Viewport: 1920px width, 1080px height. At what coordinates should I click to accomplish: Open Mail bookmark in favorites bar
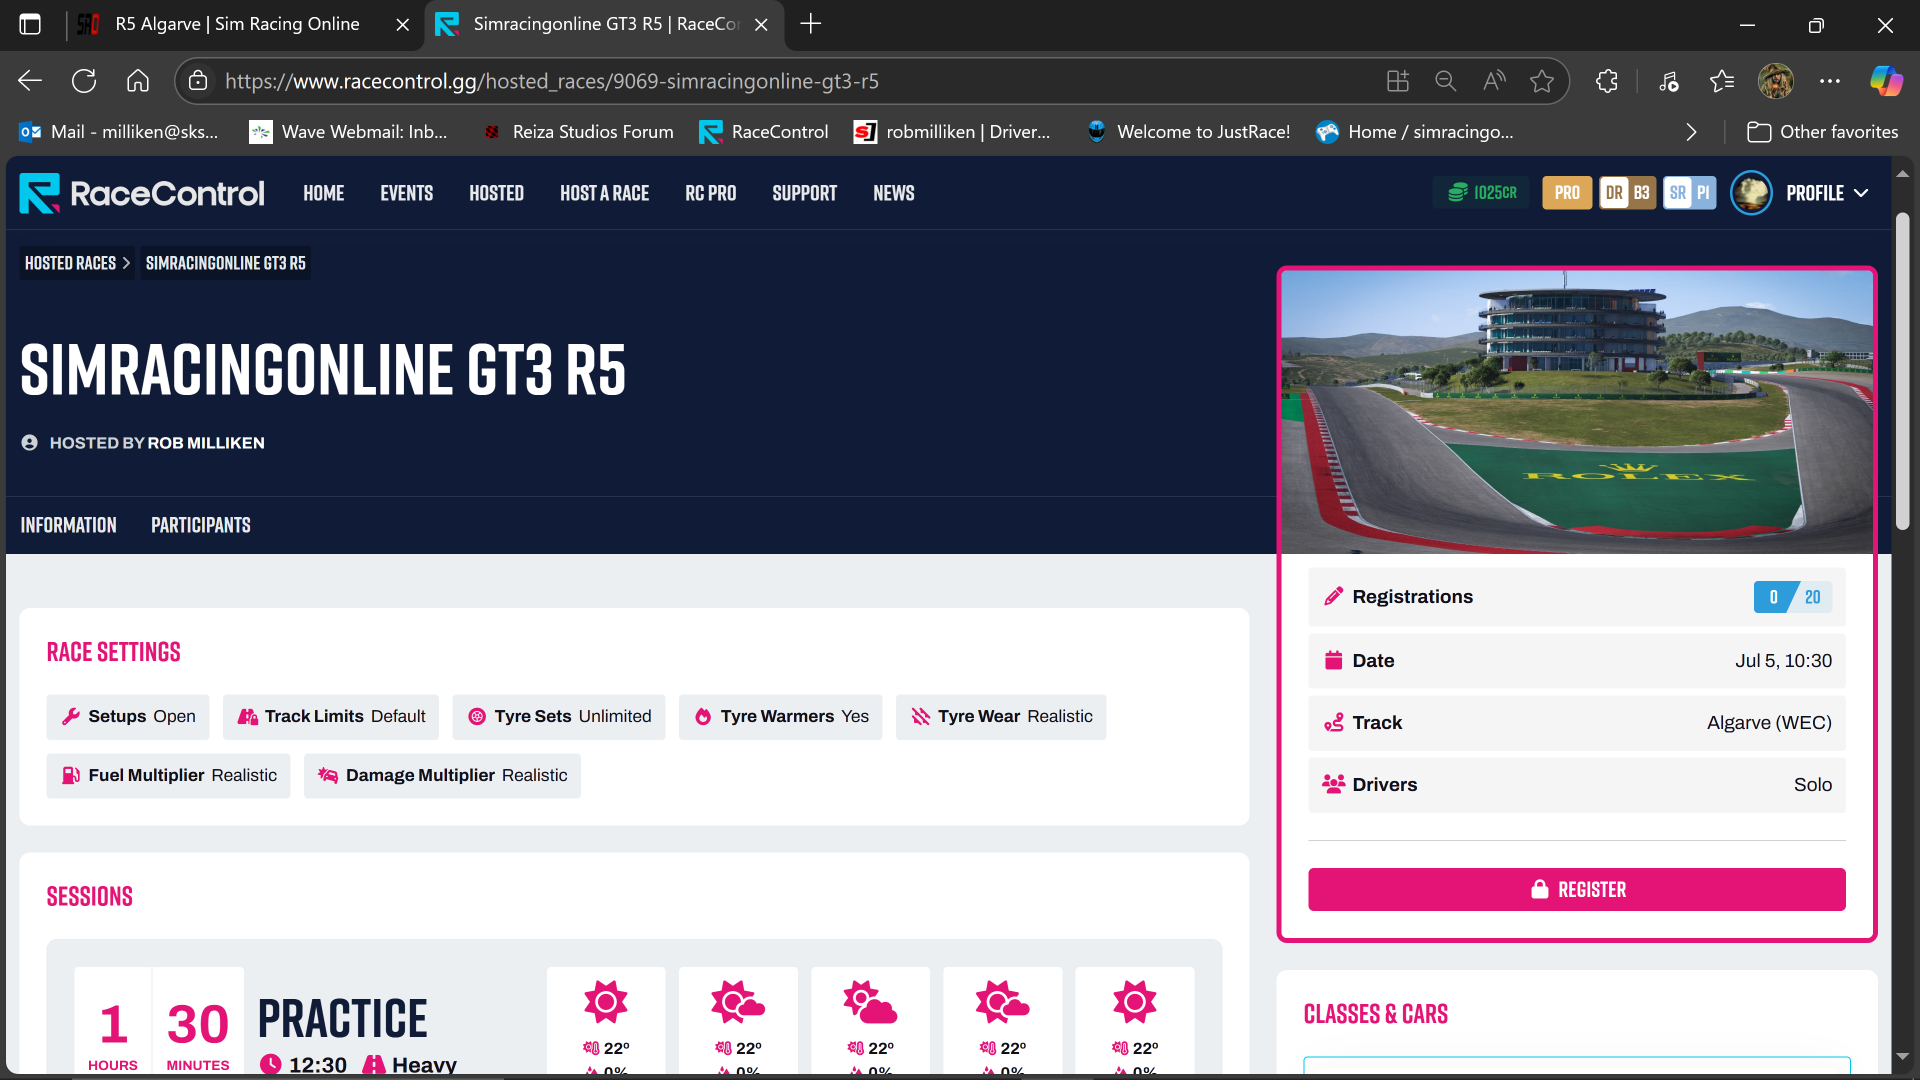(119, 132)
